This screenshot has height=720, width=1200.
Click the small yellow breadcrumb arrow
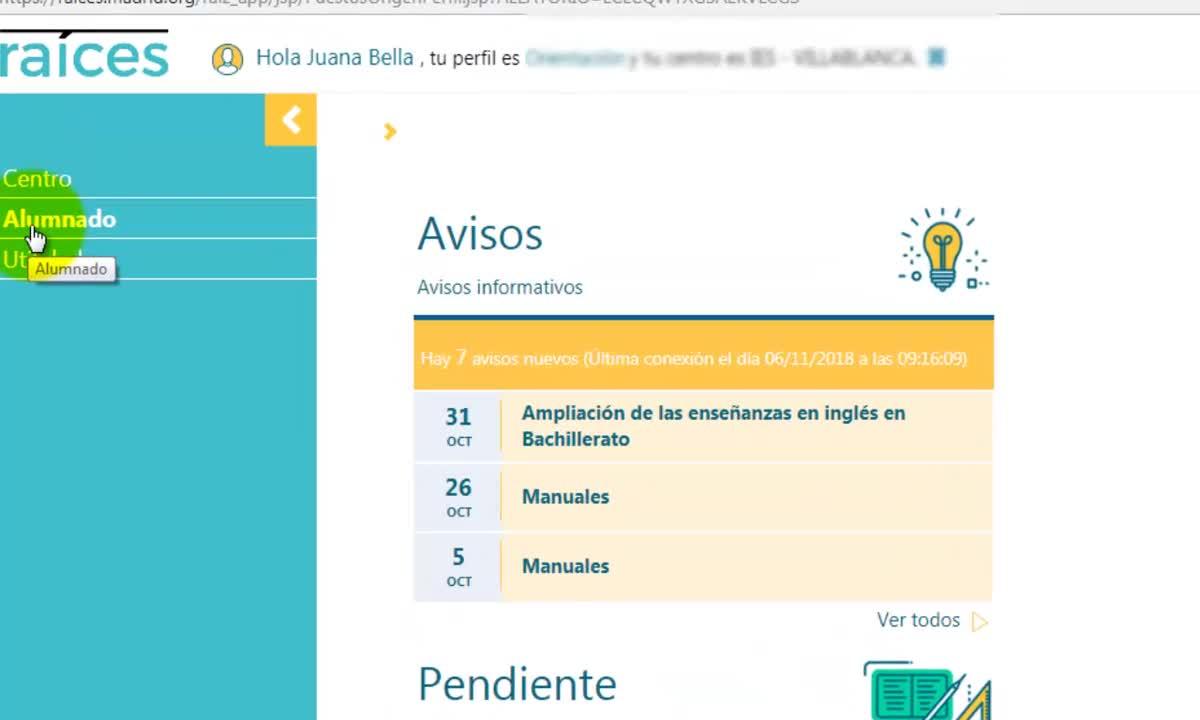[x=390, y=131]
